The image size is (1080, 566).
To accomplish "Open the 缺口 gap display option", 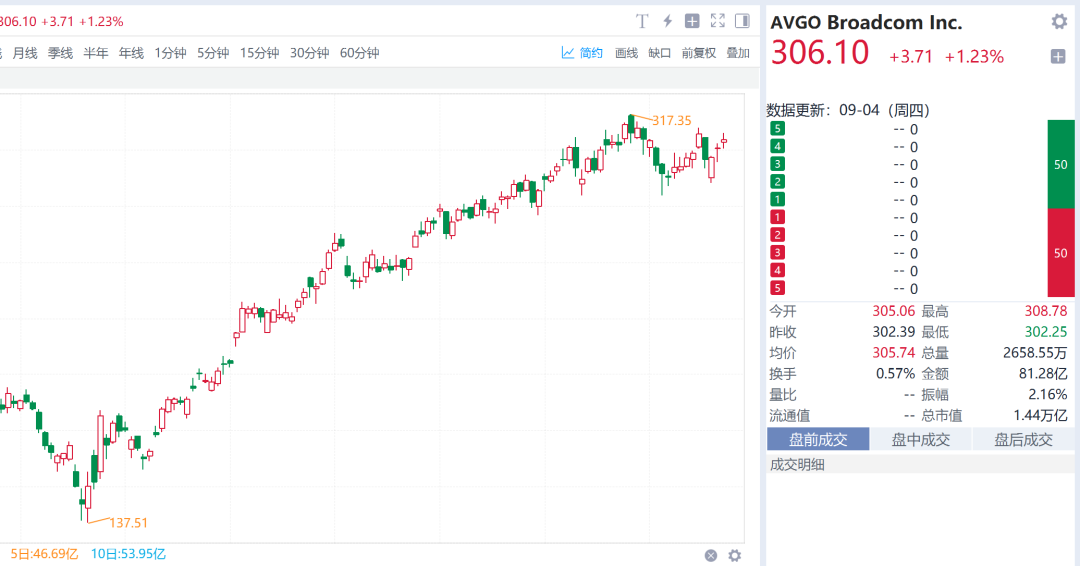I will pyautogui.click(x=660, y=53).
